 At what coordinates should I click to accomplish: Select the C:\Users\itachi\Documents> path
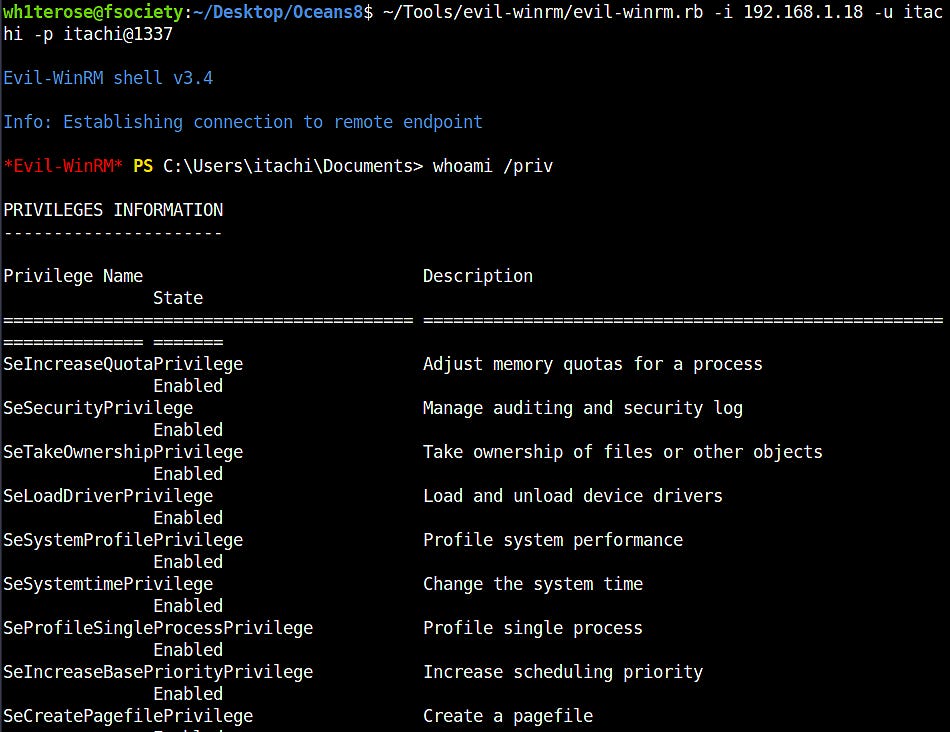click(x=293, y=165)
